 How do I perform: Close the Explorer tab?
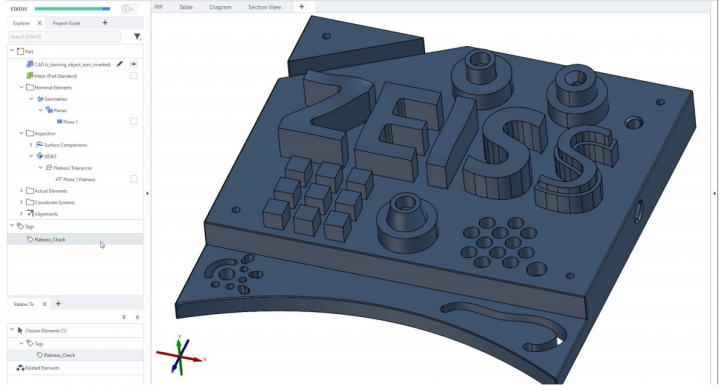pos(39,23)
